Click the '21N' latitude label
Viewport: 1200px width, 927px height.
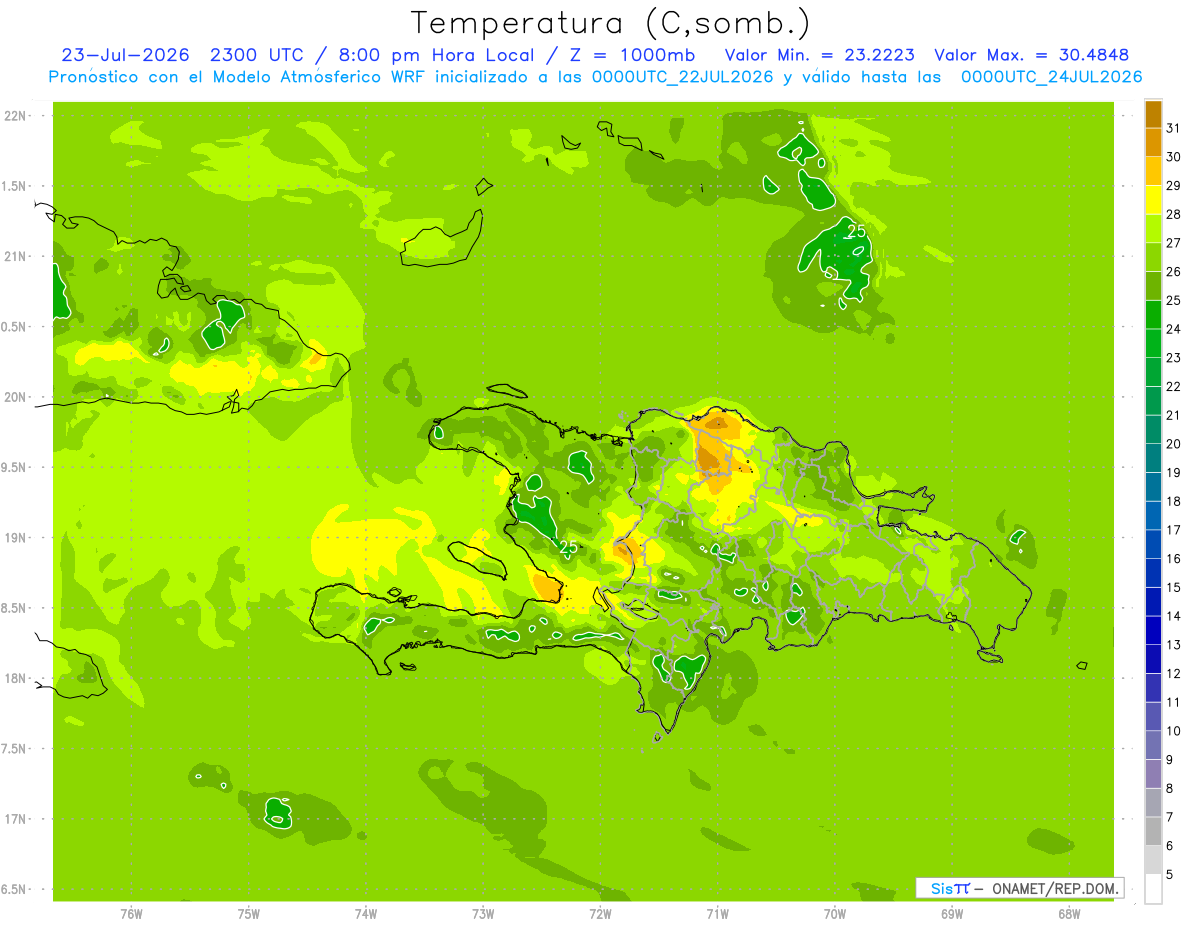pyautogui.click(x=16, y=256)
